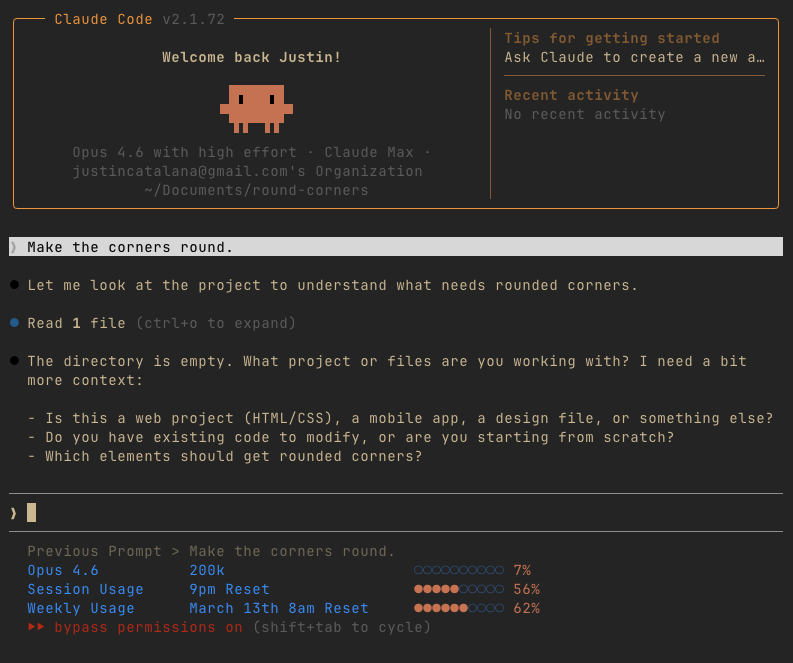Click the chevron beside "Make the corners round."

(x=14, y=247)
